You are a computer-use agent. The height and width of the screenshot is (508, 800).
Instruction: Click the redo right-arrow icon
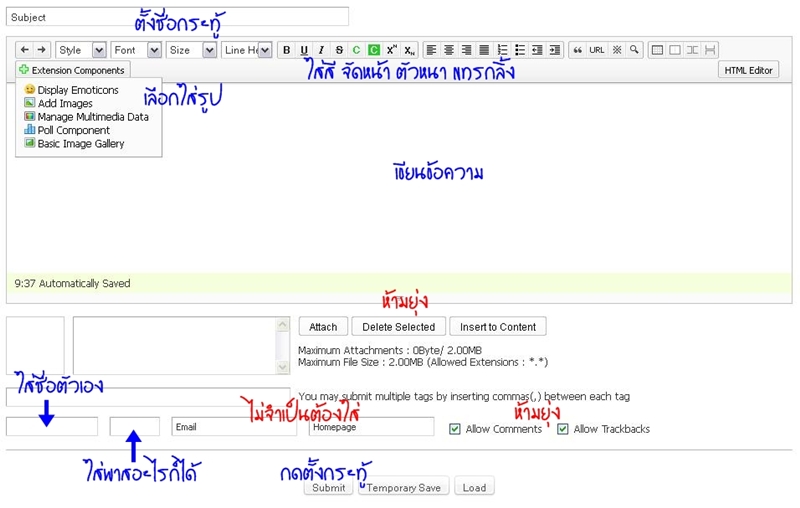[42, 49]
